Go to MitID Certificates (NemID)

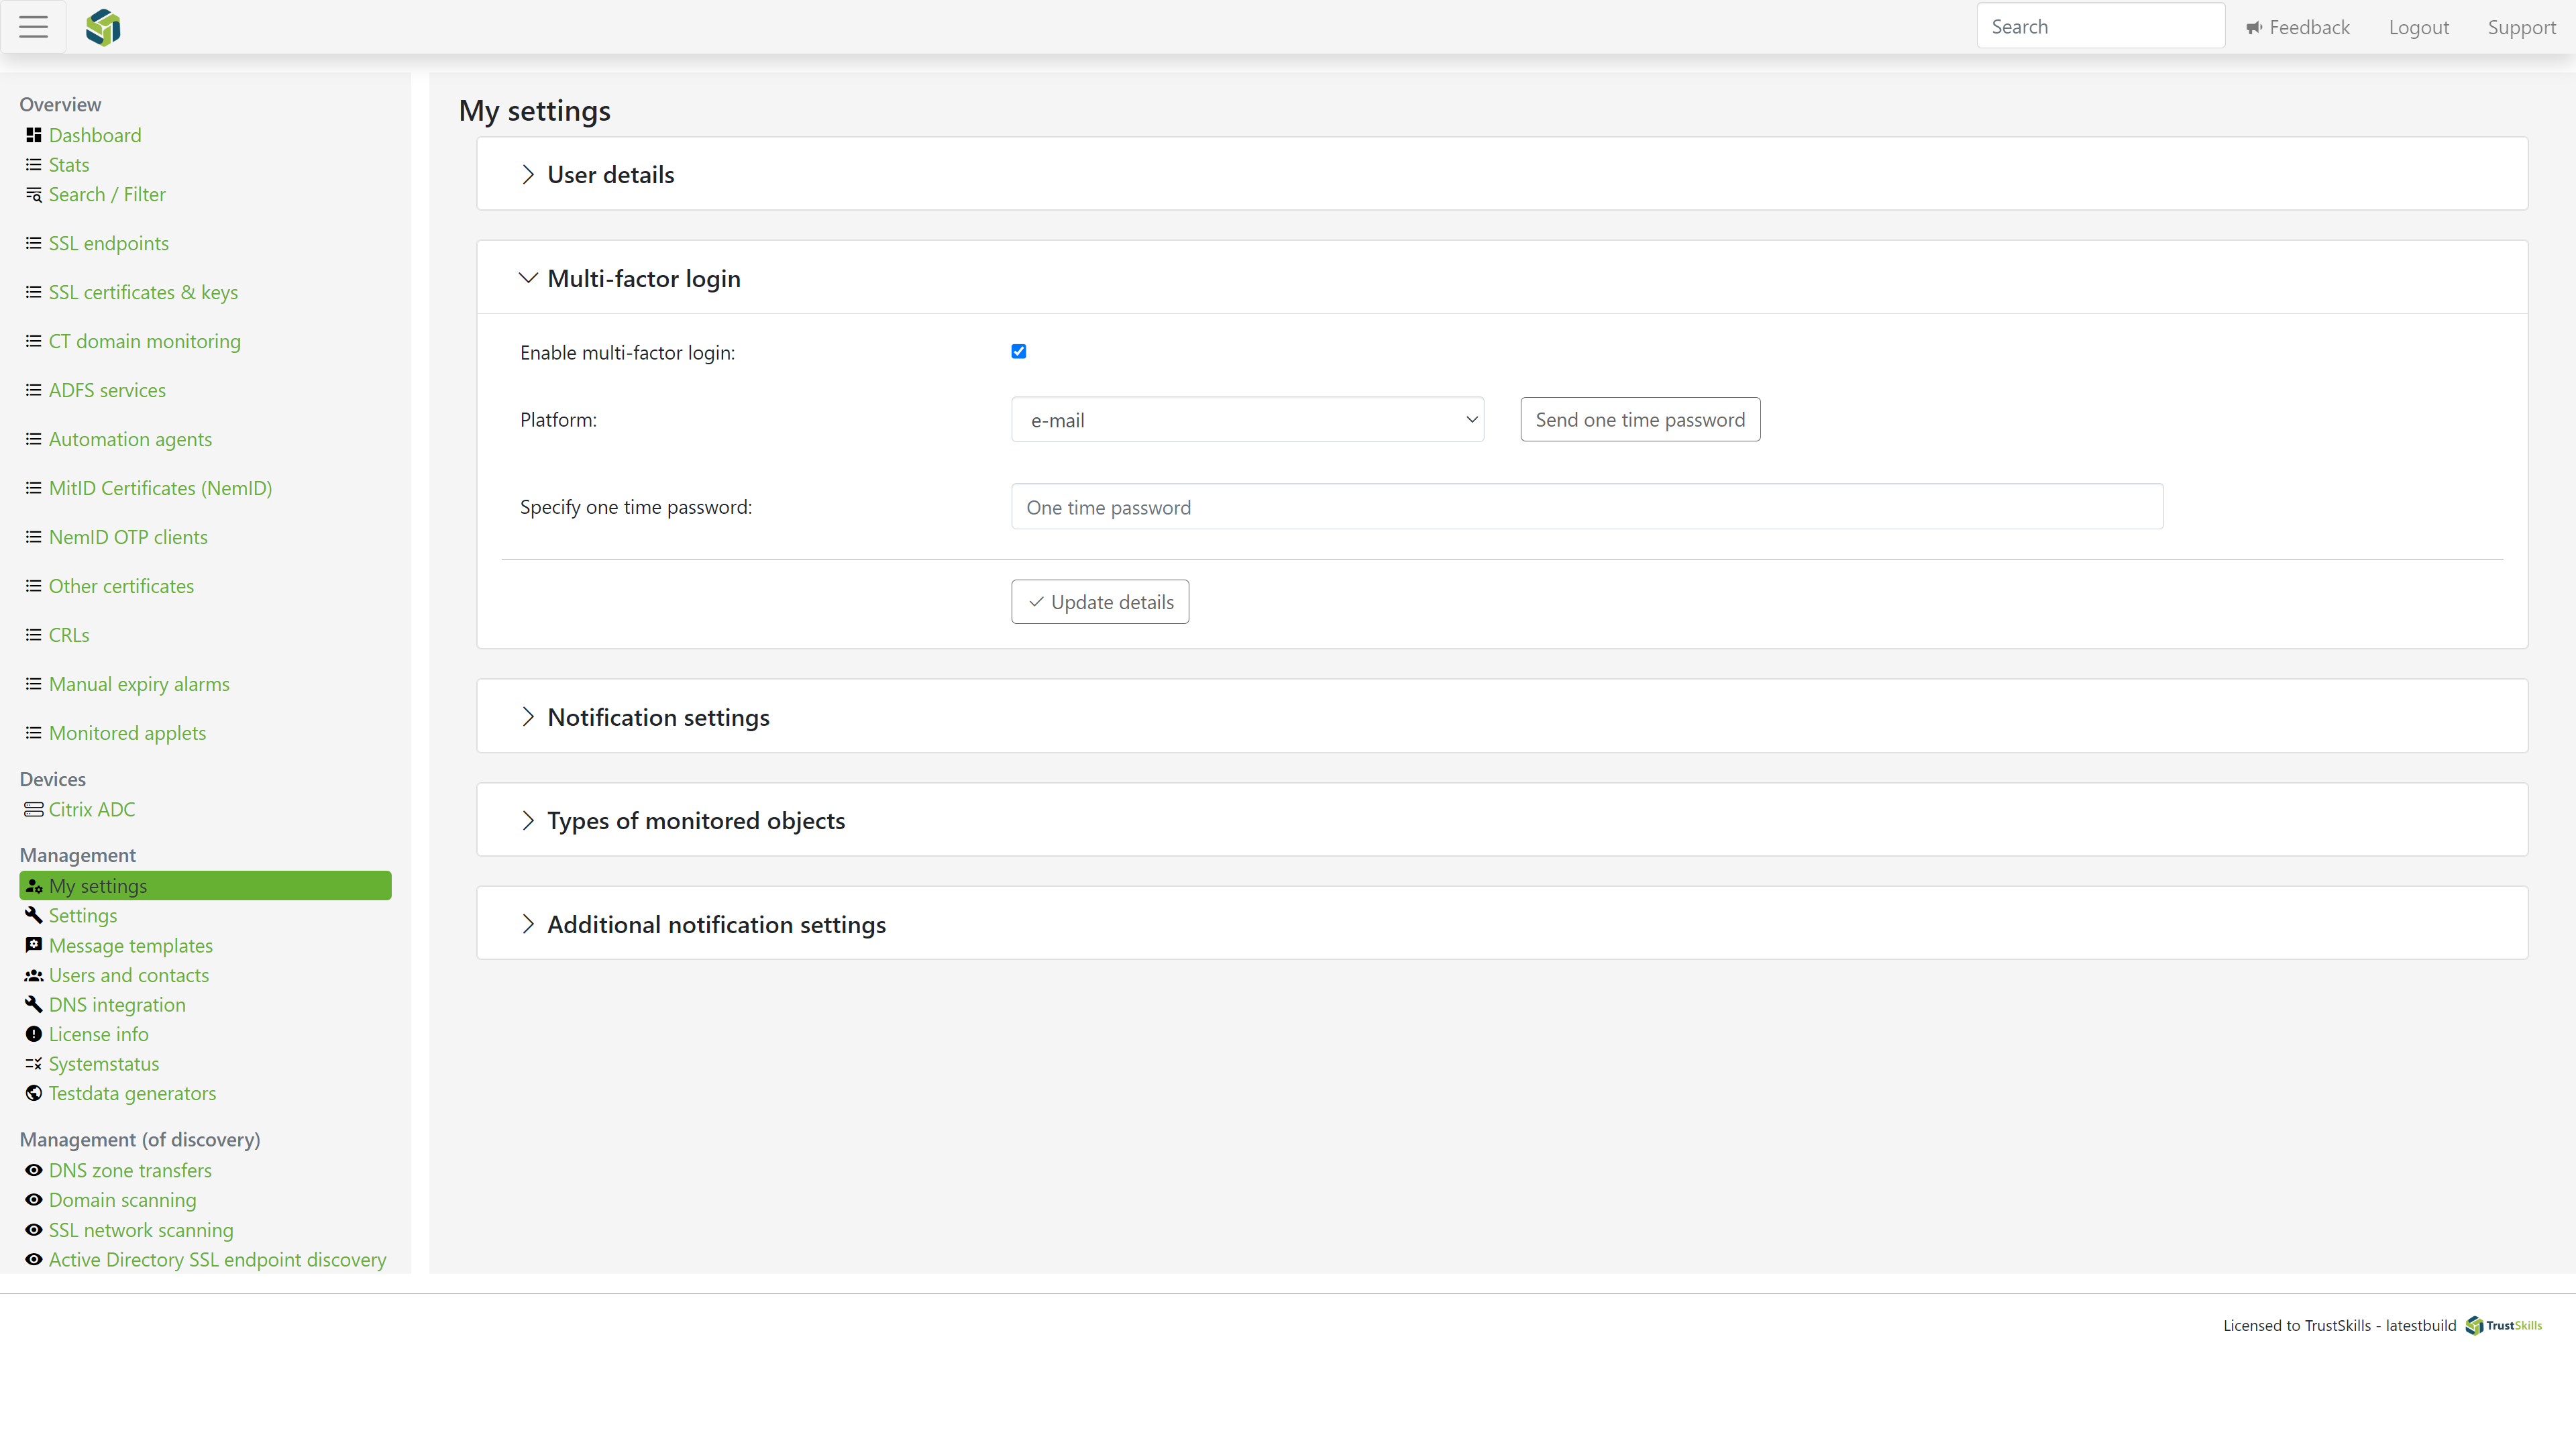160,488
